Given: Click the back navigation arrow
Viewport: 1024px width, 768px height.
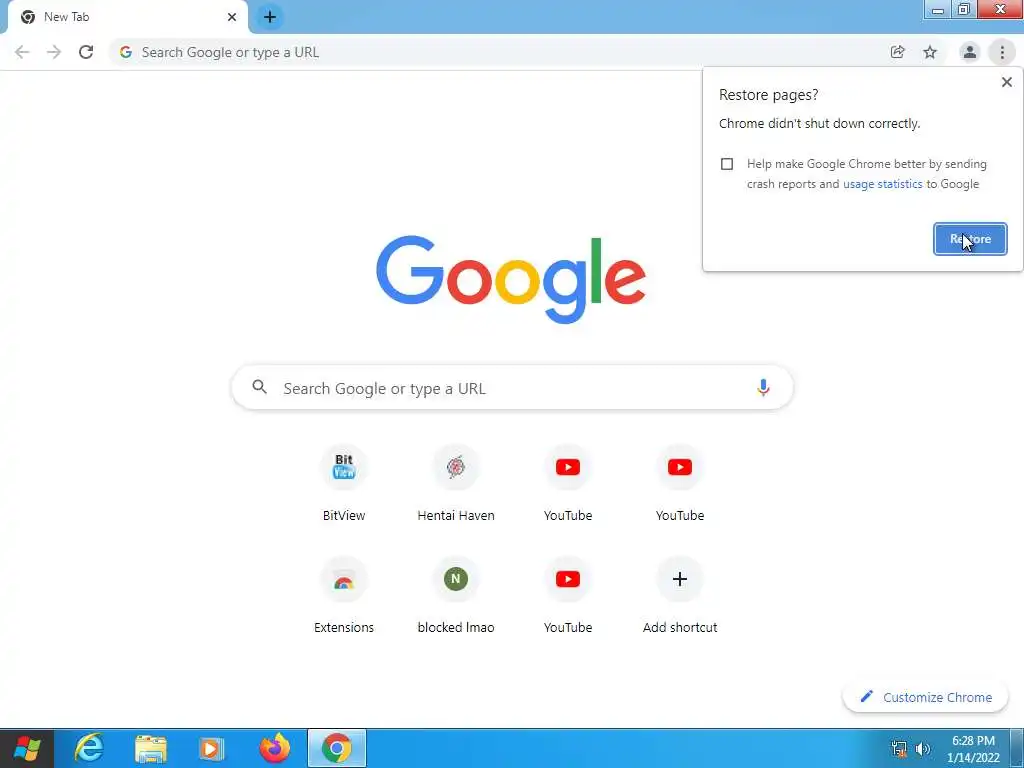Looking at the screenshot, I should [x=22, y=52].
